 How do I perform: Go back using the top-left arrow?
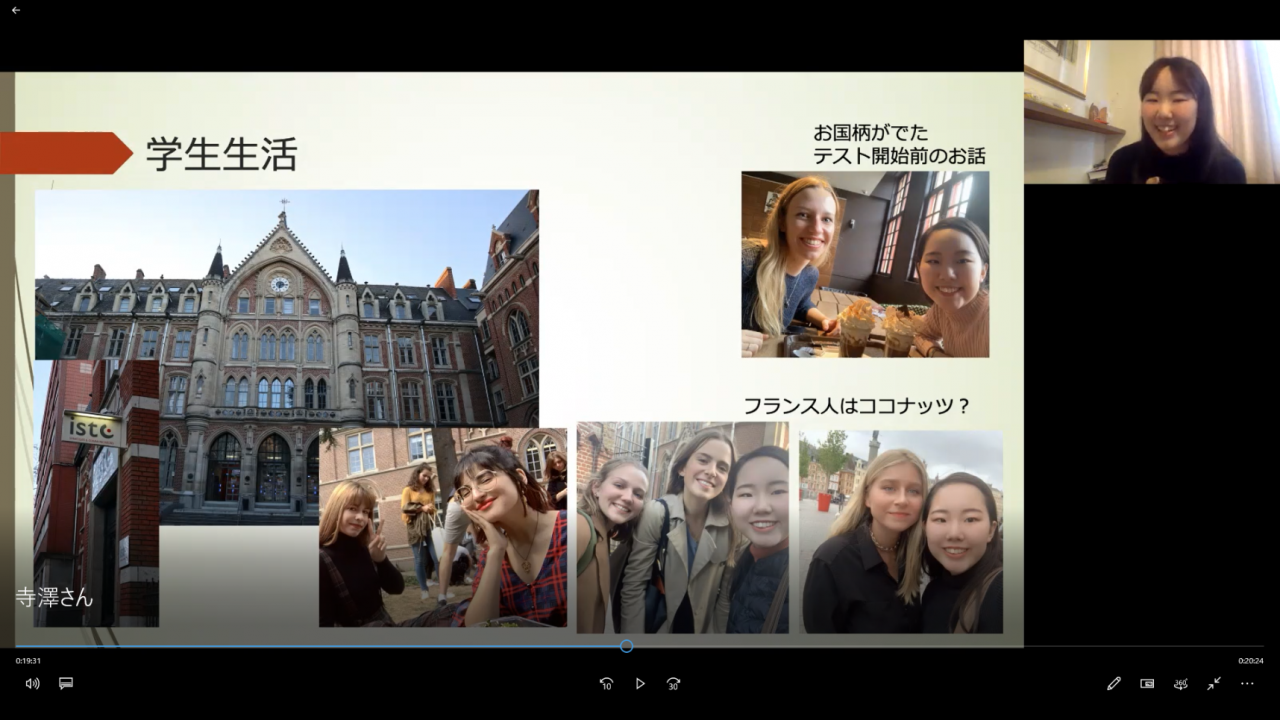pyautogui.click(x=15, y=10)
